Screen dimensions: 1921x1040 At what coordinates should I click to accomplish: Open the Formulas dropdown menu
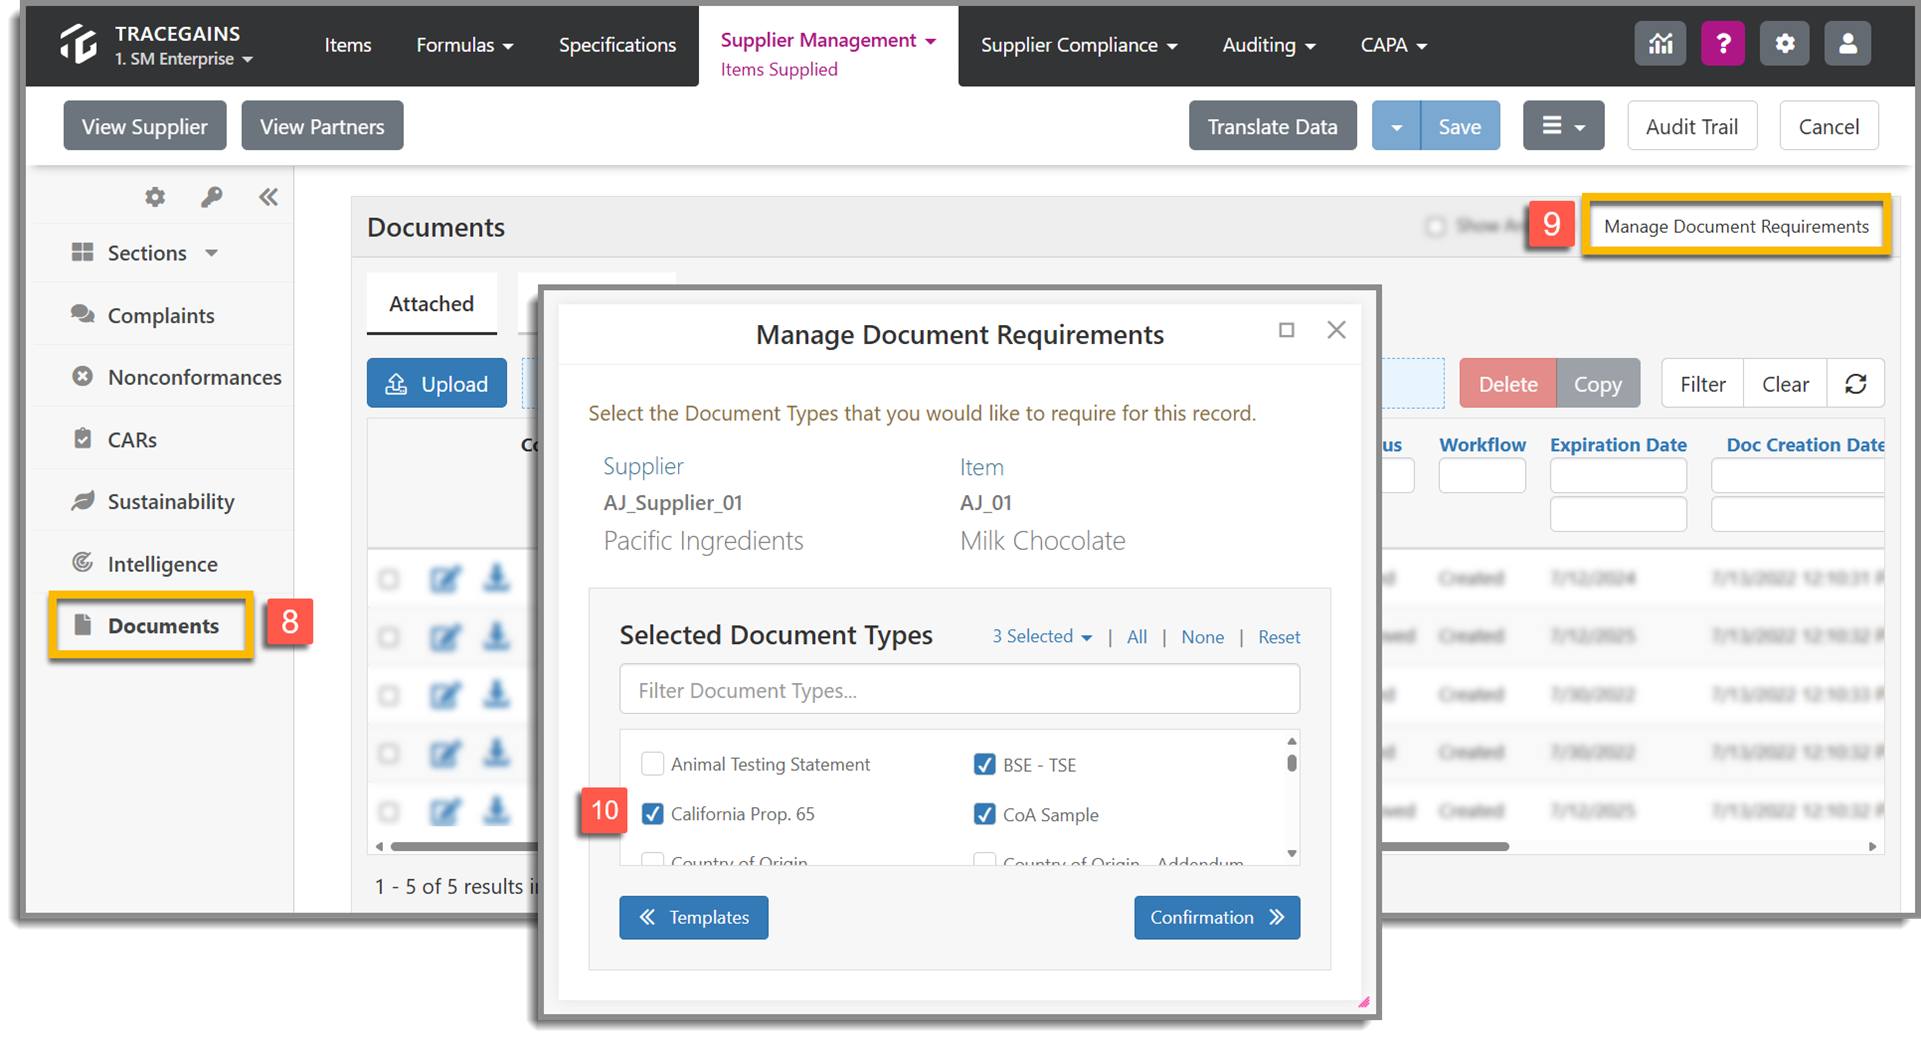465,45
